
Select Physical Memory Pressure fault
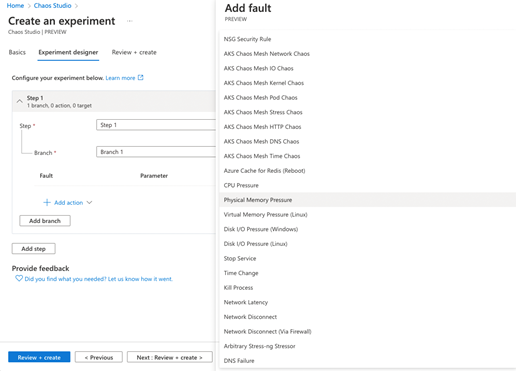[368, 200]
